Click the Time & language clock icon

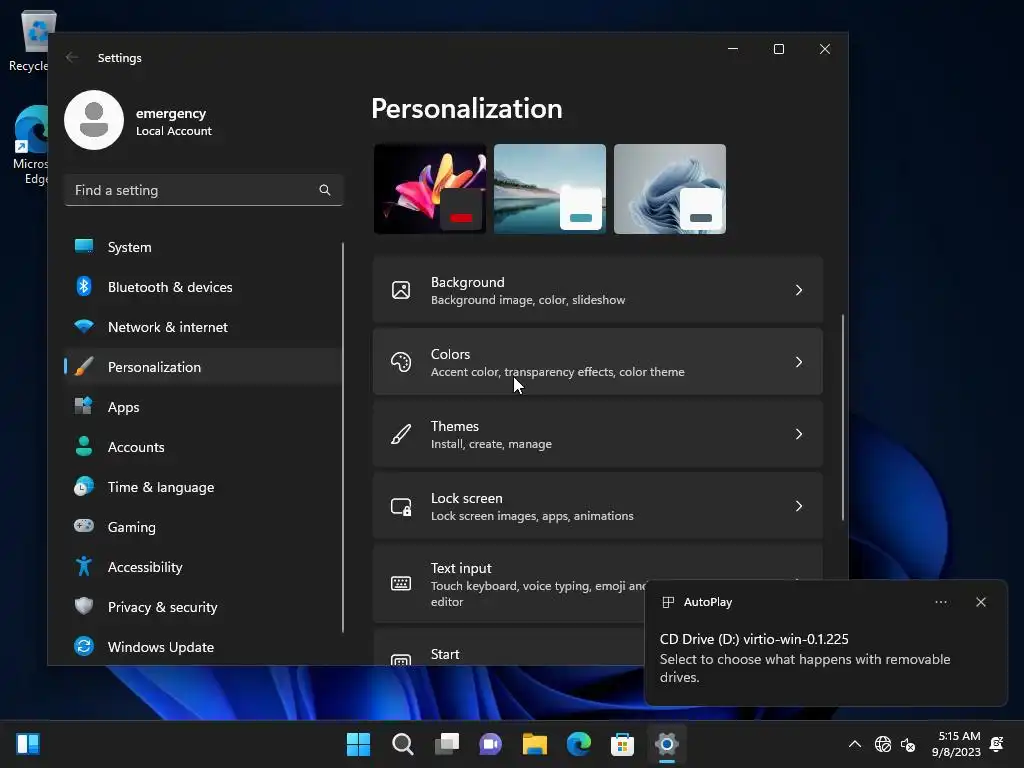coord(84,487)
